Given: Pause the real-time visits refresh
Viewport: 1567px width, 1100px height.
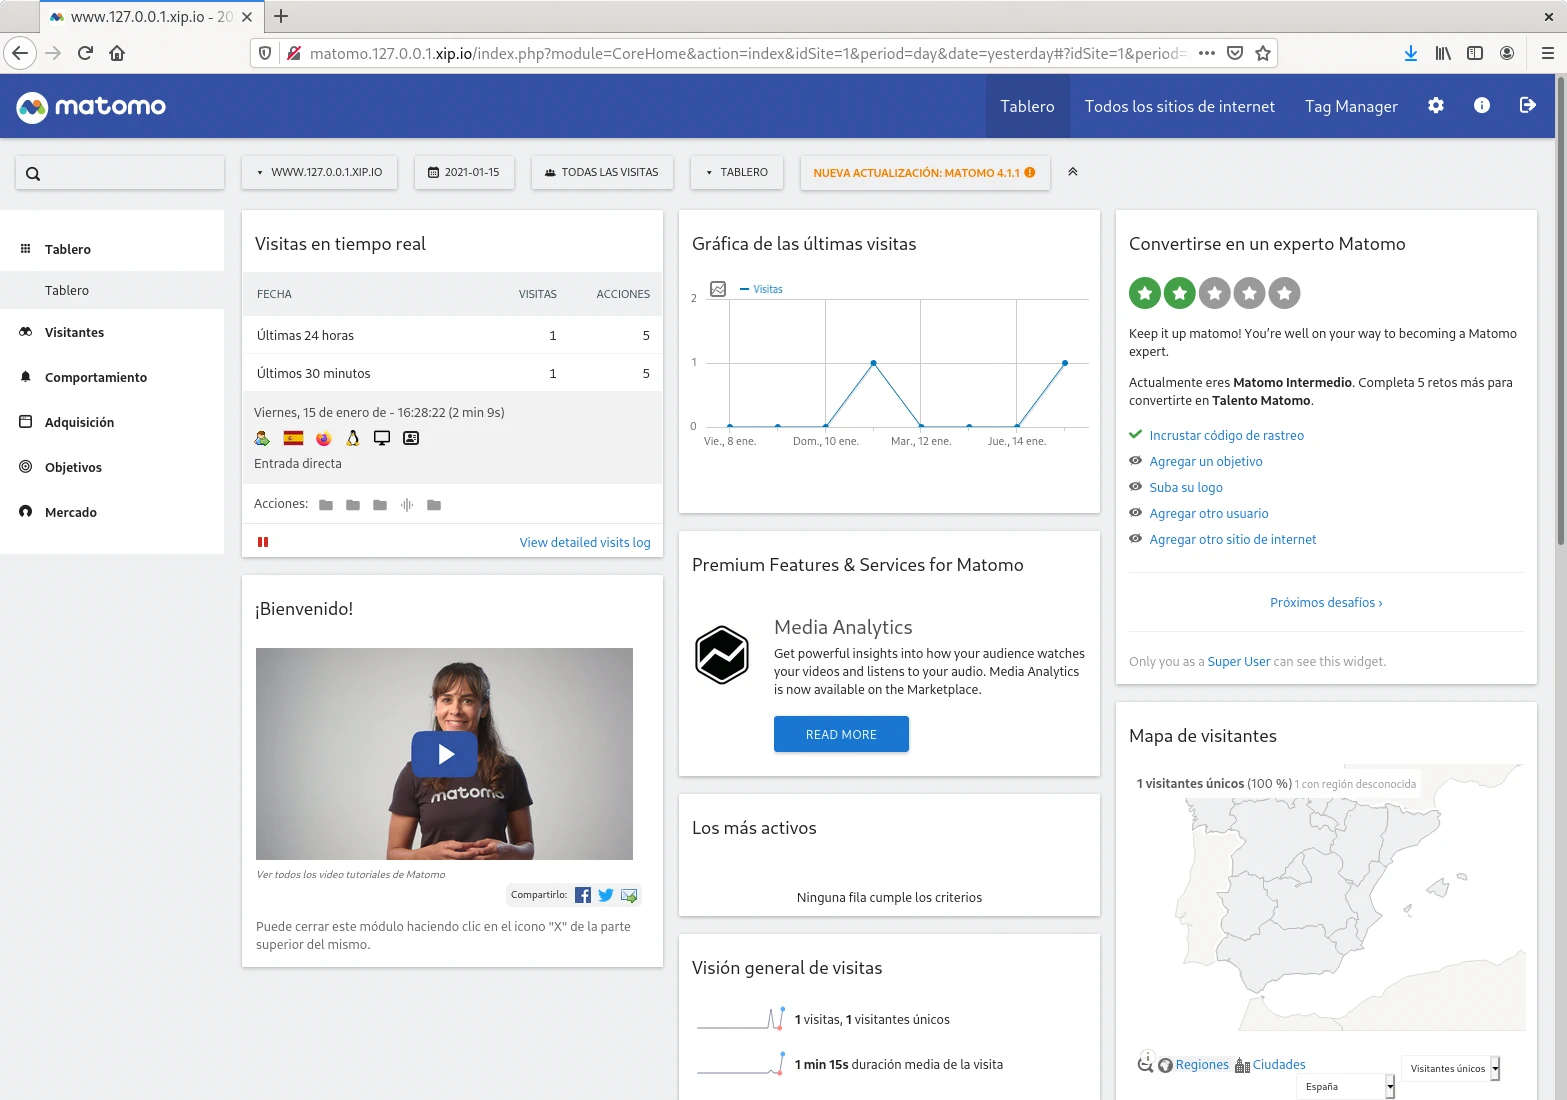Looking at the screenshot, I should 263,542.
